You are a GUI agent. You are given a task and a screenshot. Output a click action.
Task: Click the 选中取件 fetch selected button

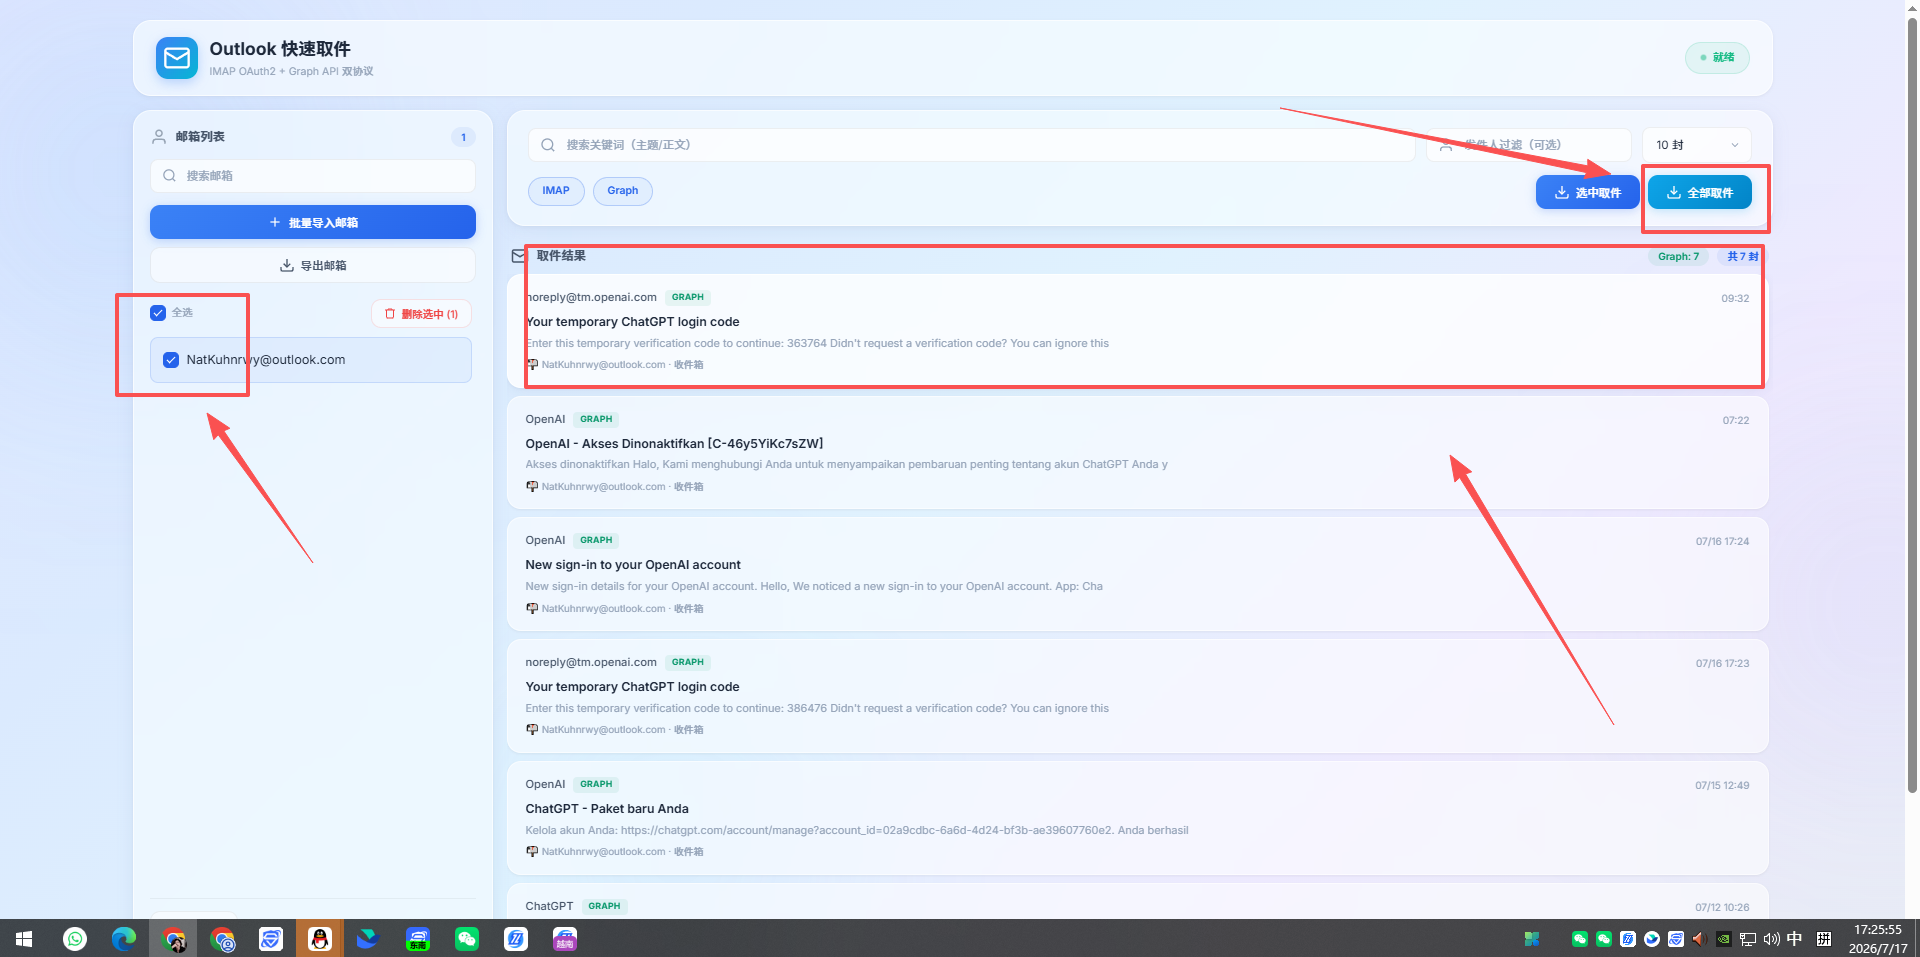(1588, 192)
